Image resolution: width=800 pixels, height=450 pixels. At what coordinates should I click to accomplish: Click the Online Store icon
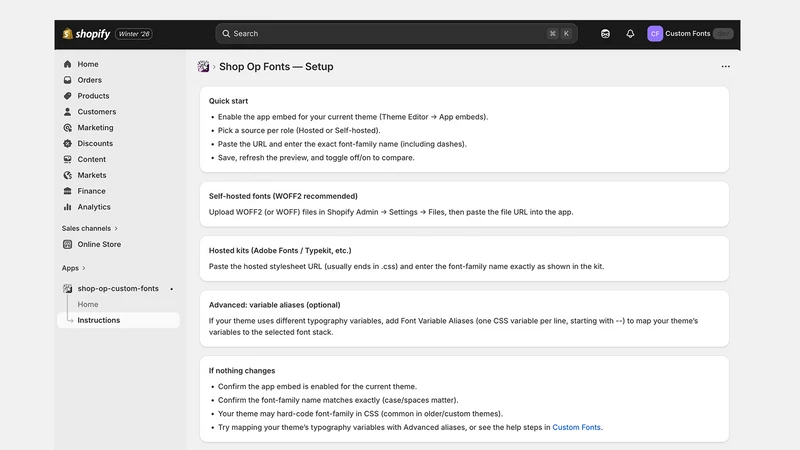click(x=67, y=244)
